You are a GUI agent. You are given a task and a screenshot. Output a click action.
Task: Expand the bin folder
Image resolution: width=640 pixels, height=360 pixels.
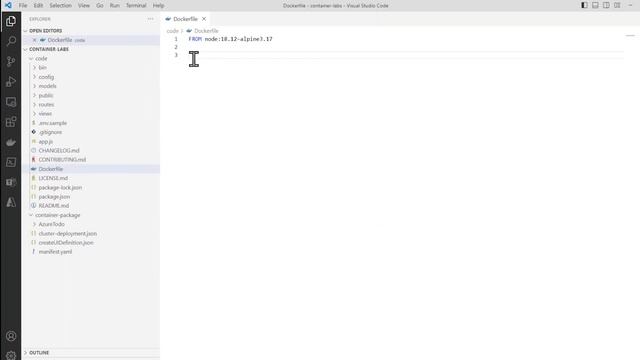pyautogui.click(x=34, y=68)
